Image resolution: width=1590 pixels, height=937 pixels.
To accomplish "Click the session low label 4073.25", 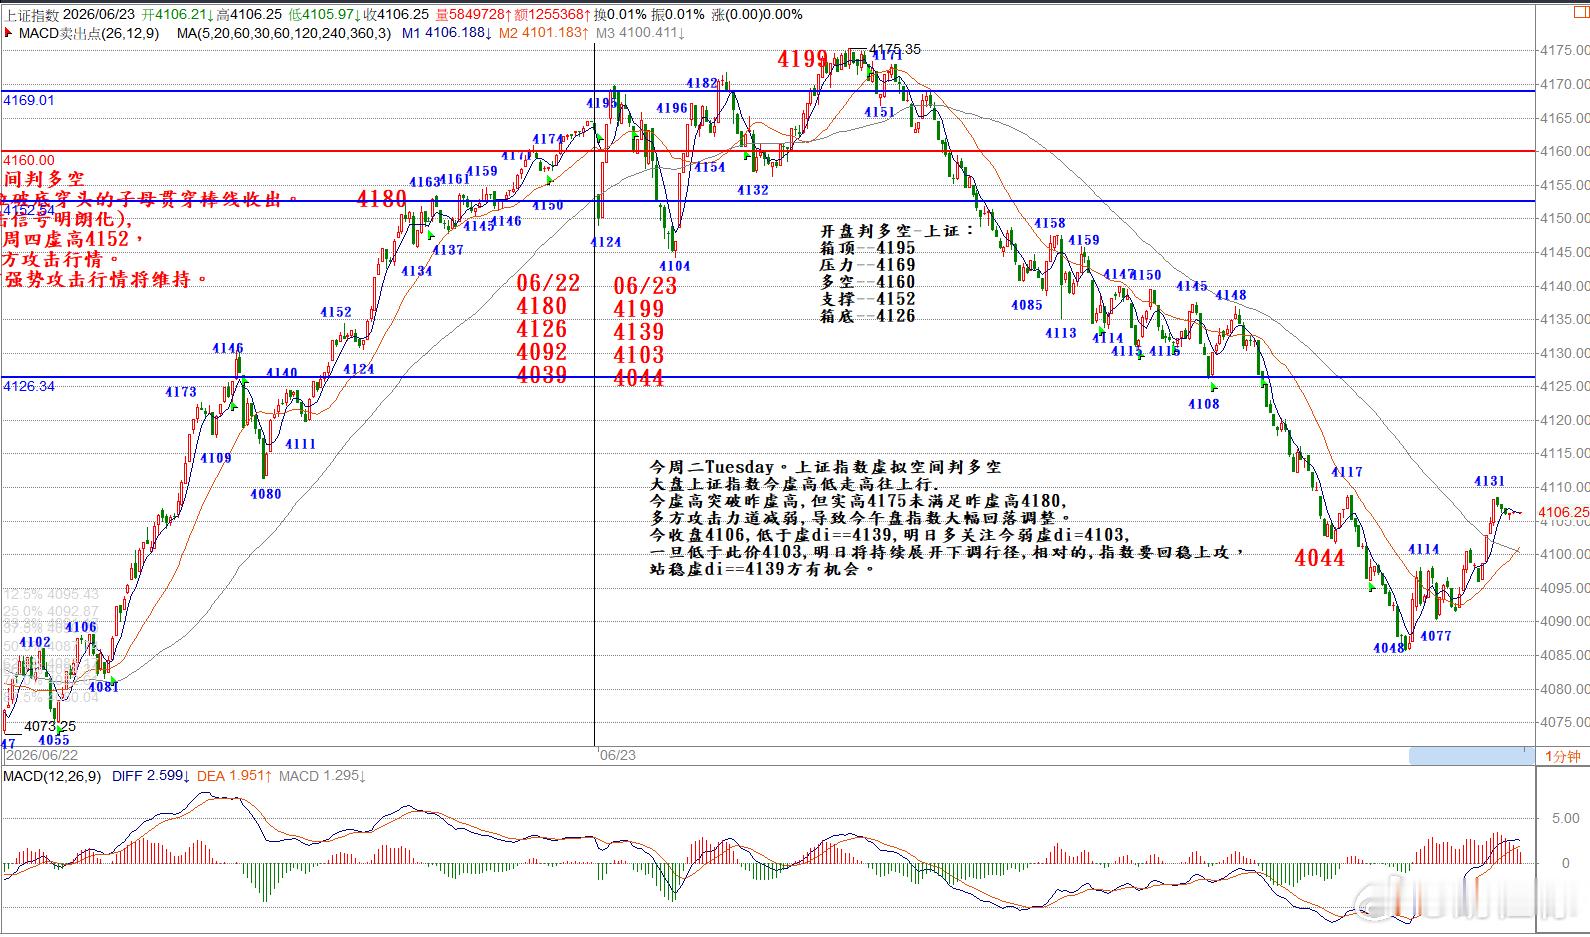I will (50, 726).
